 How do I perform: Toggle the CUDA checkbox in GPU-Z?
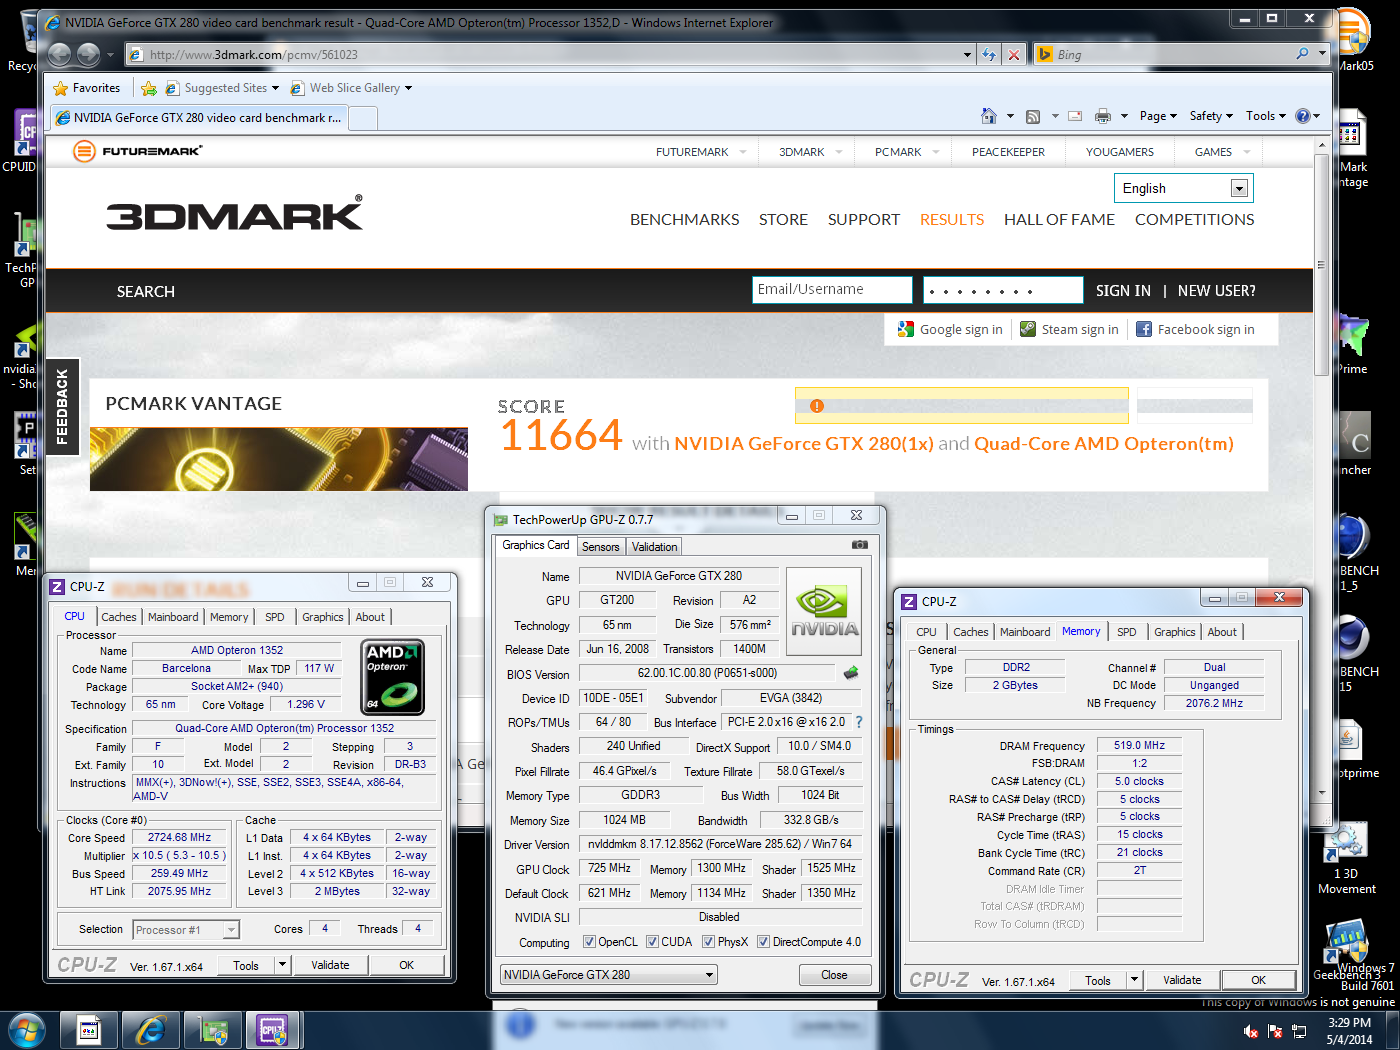point(653,942)
